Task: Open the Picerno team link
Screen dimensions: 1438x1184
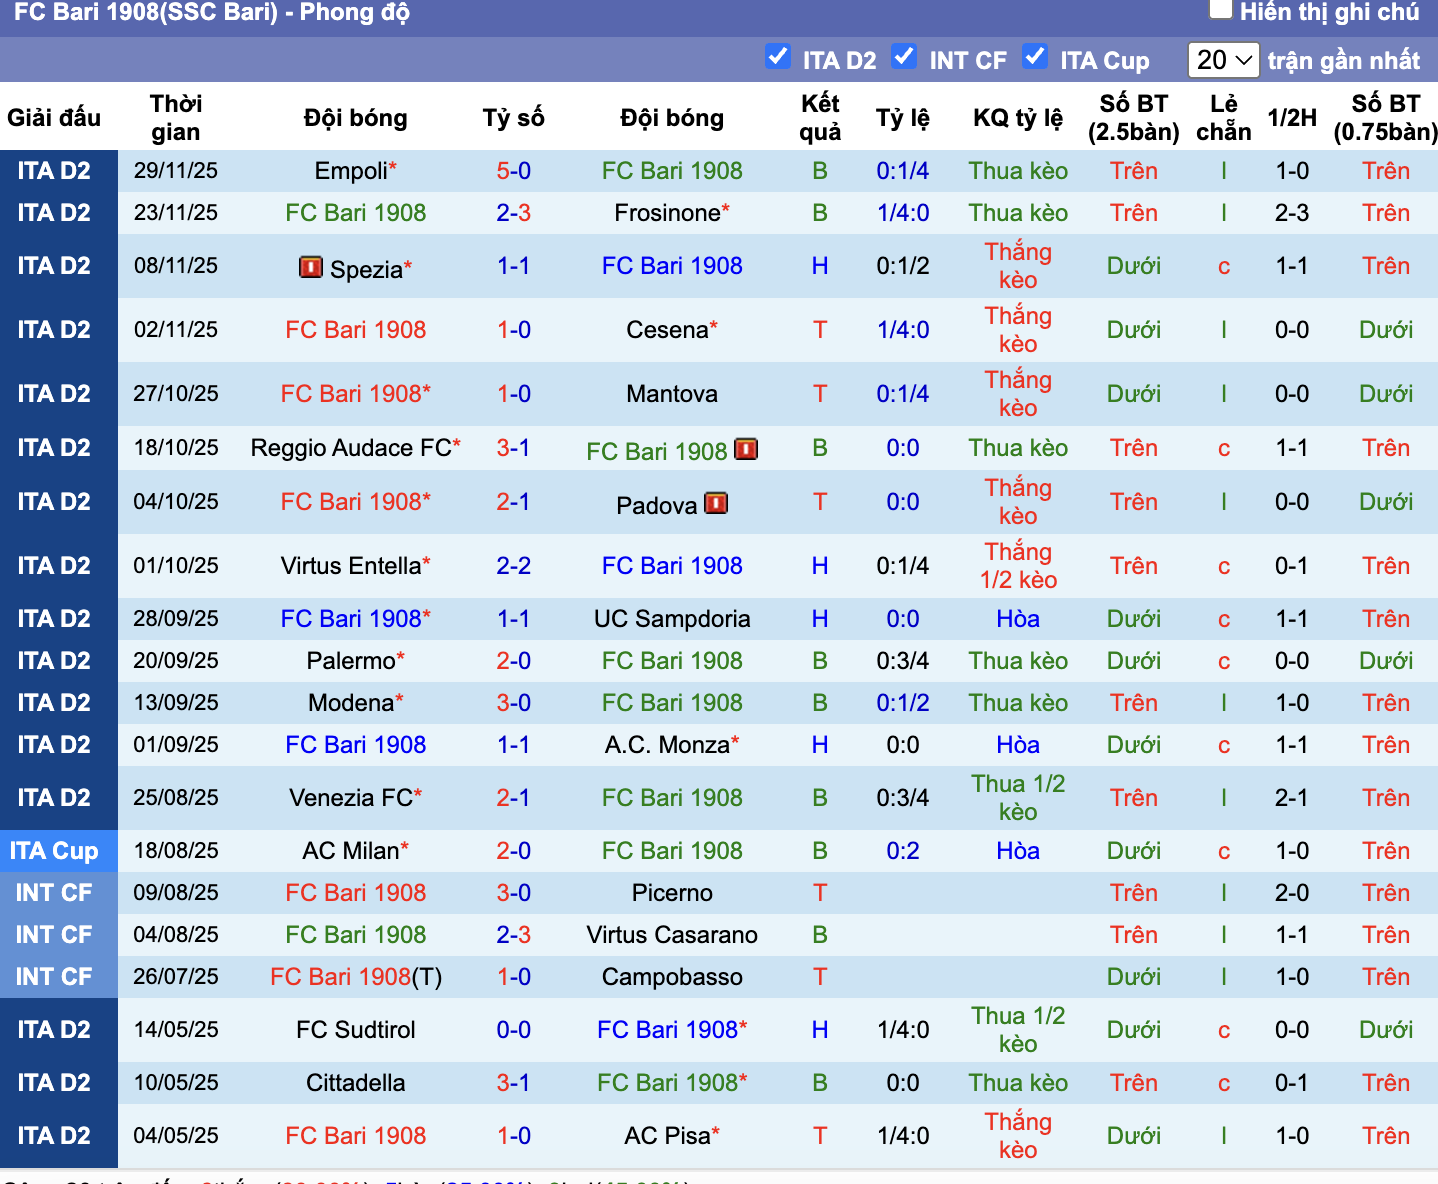Action: point(672,893)
